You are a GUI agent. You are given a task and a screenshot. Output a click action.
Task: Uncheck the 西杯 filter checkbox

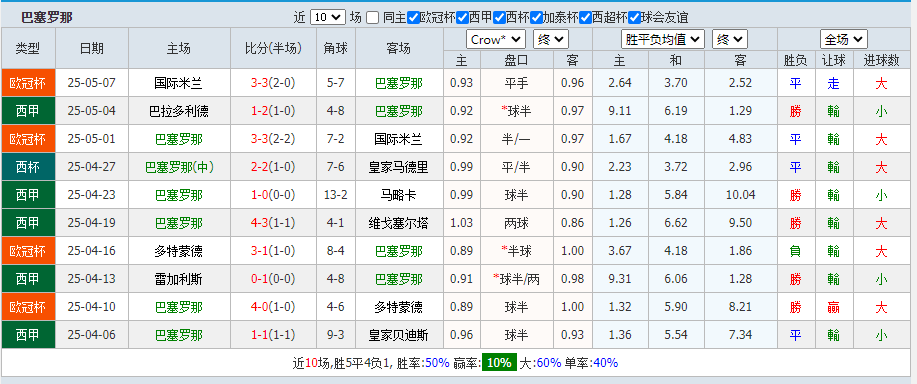(x=499, y=18)
